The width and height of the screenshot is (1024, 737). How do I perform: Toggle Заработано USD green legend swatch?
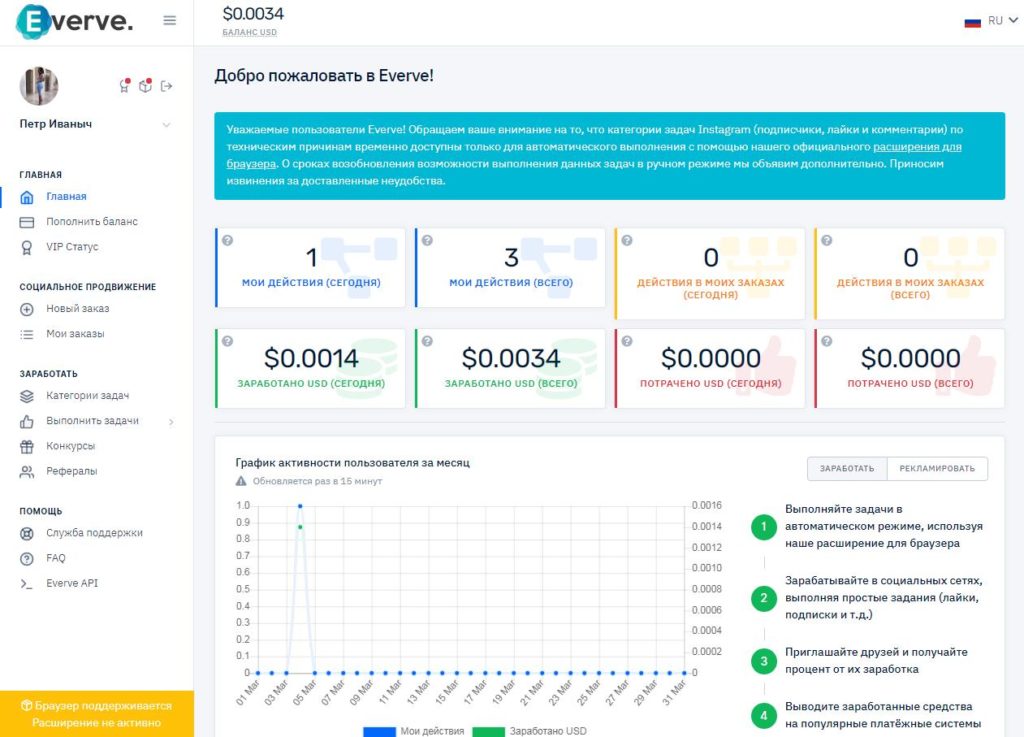(x=488, y=732)
